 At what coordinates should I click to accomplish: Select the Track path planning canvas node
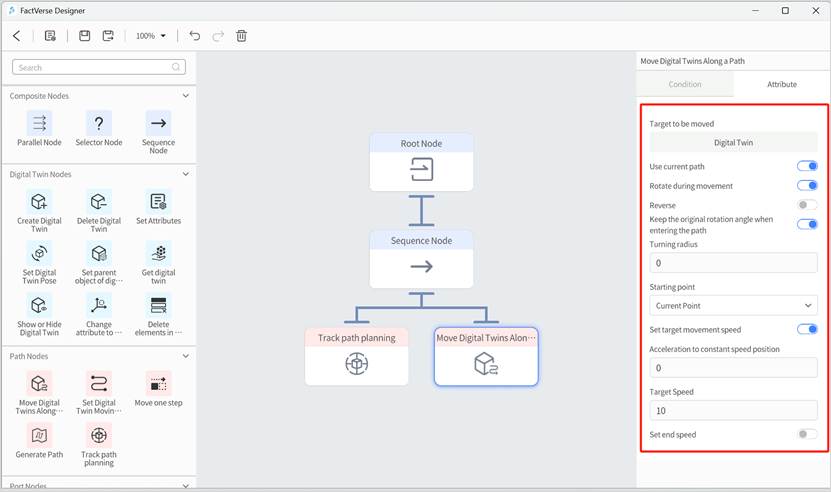[356, 356]
